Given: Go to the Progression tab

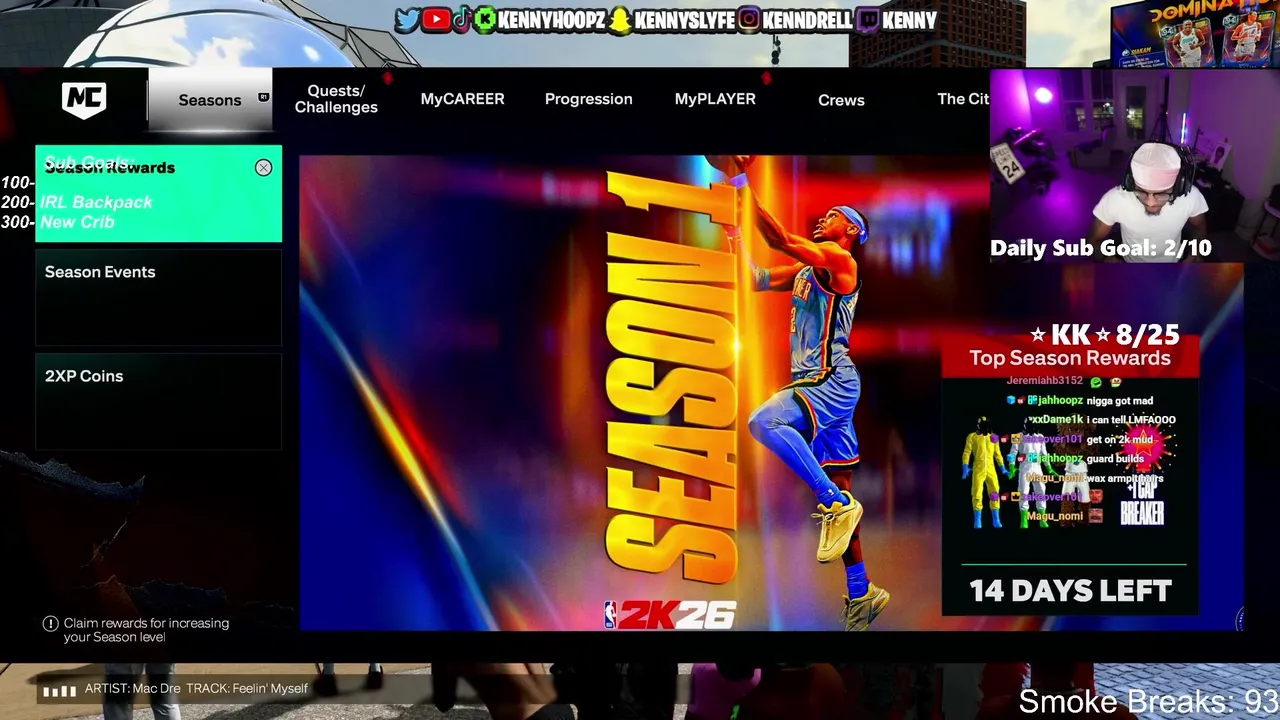Looking at the screenshot, I should pos(588,99).
